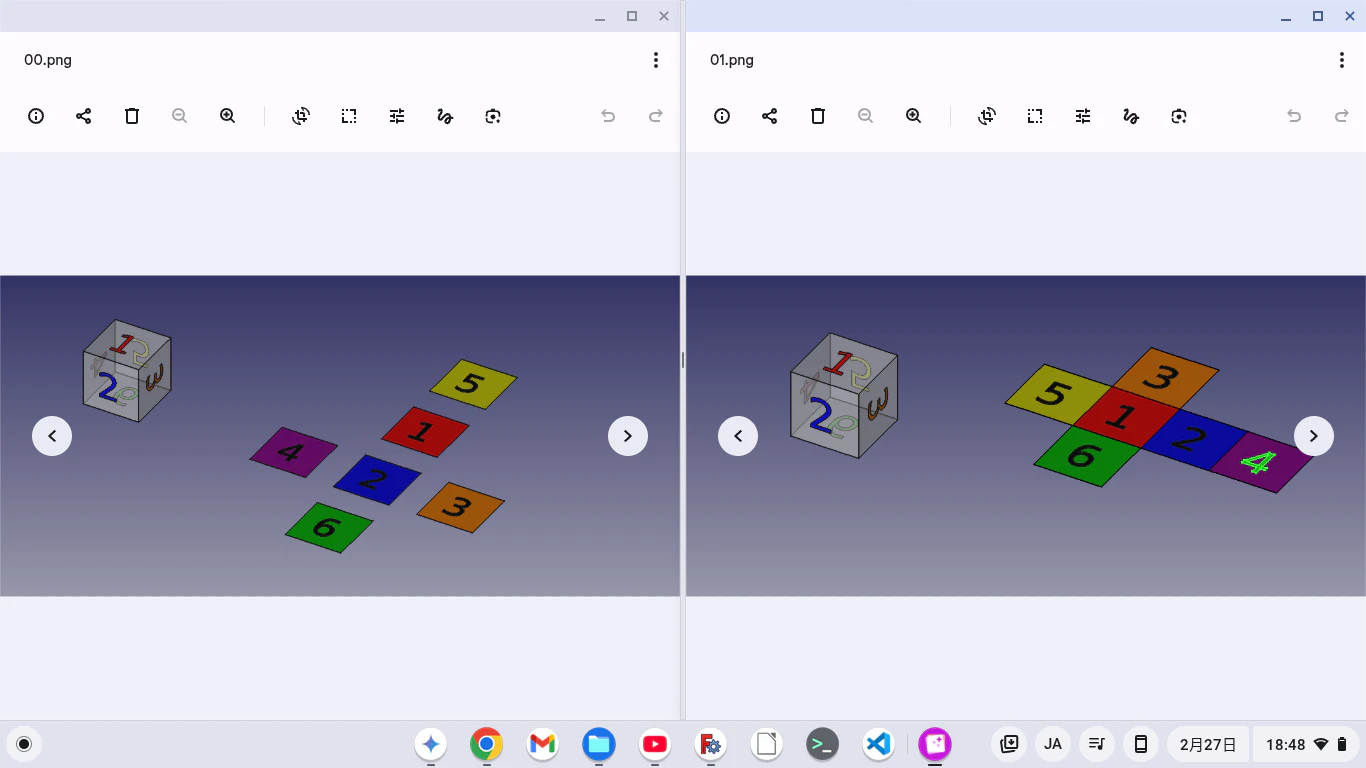Select the draw tool in 00.png window

(x=445, y=116)
